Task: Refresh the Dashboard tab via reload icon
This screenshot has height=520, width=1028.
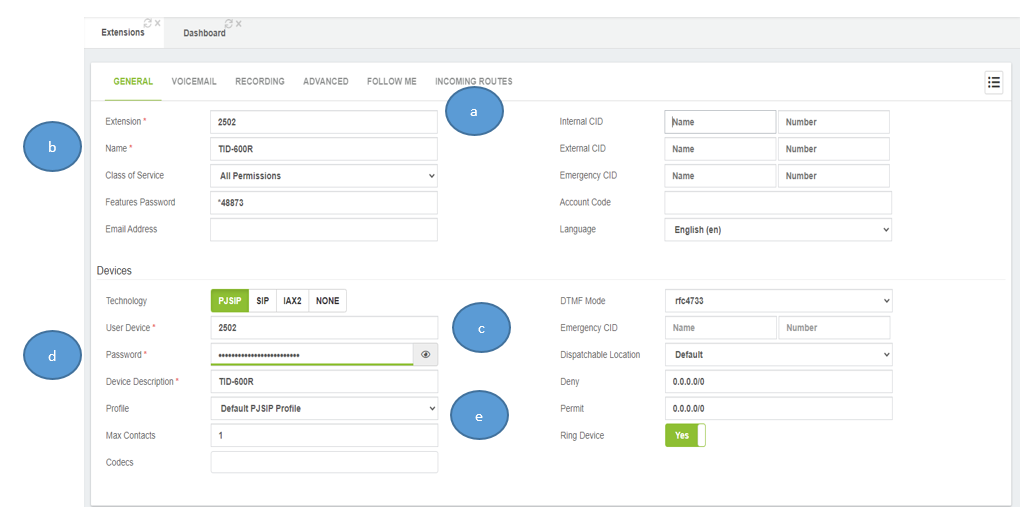Action: 228,24
